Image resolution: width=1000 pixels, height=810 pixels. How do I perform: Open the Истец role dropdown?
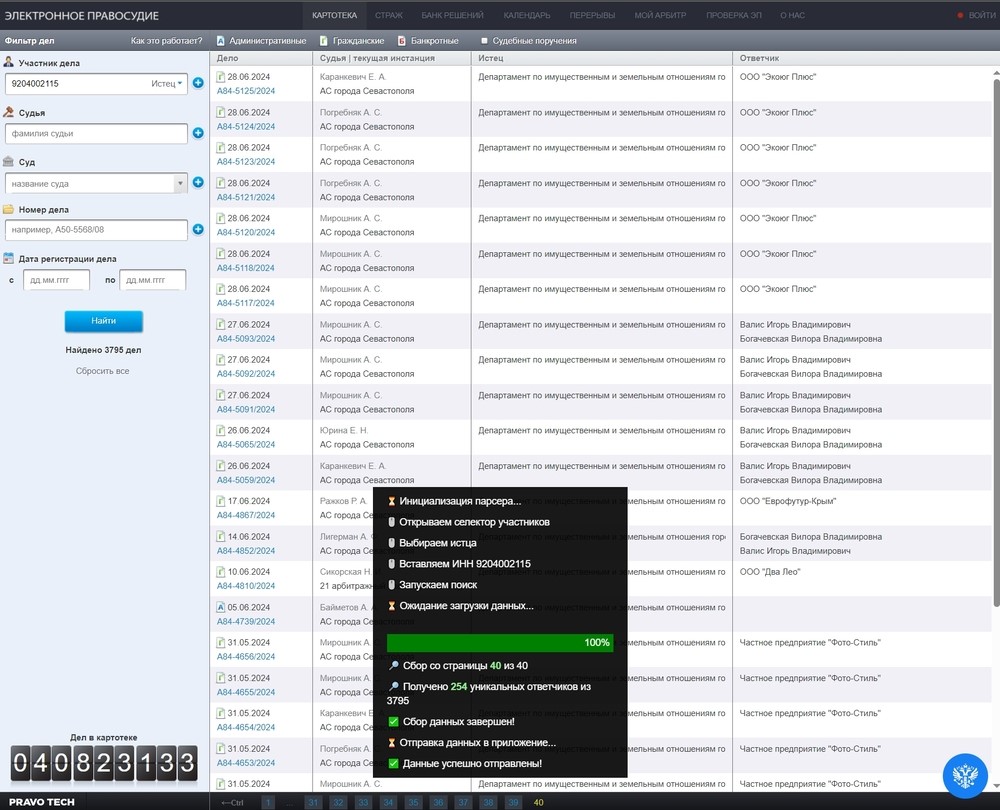coord(168,84)
